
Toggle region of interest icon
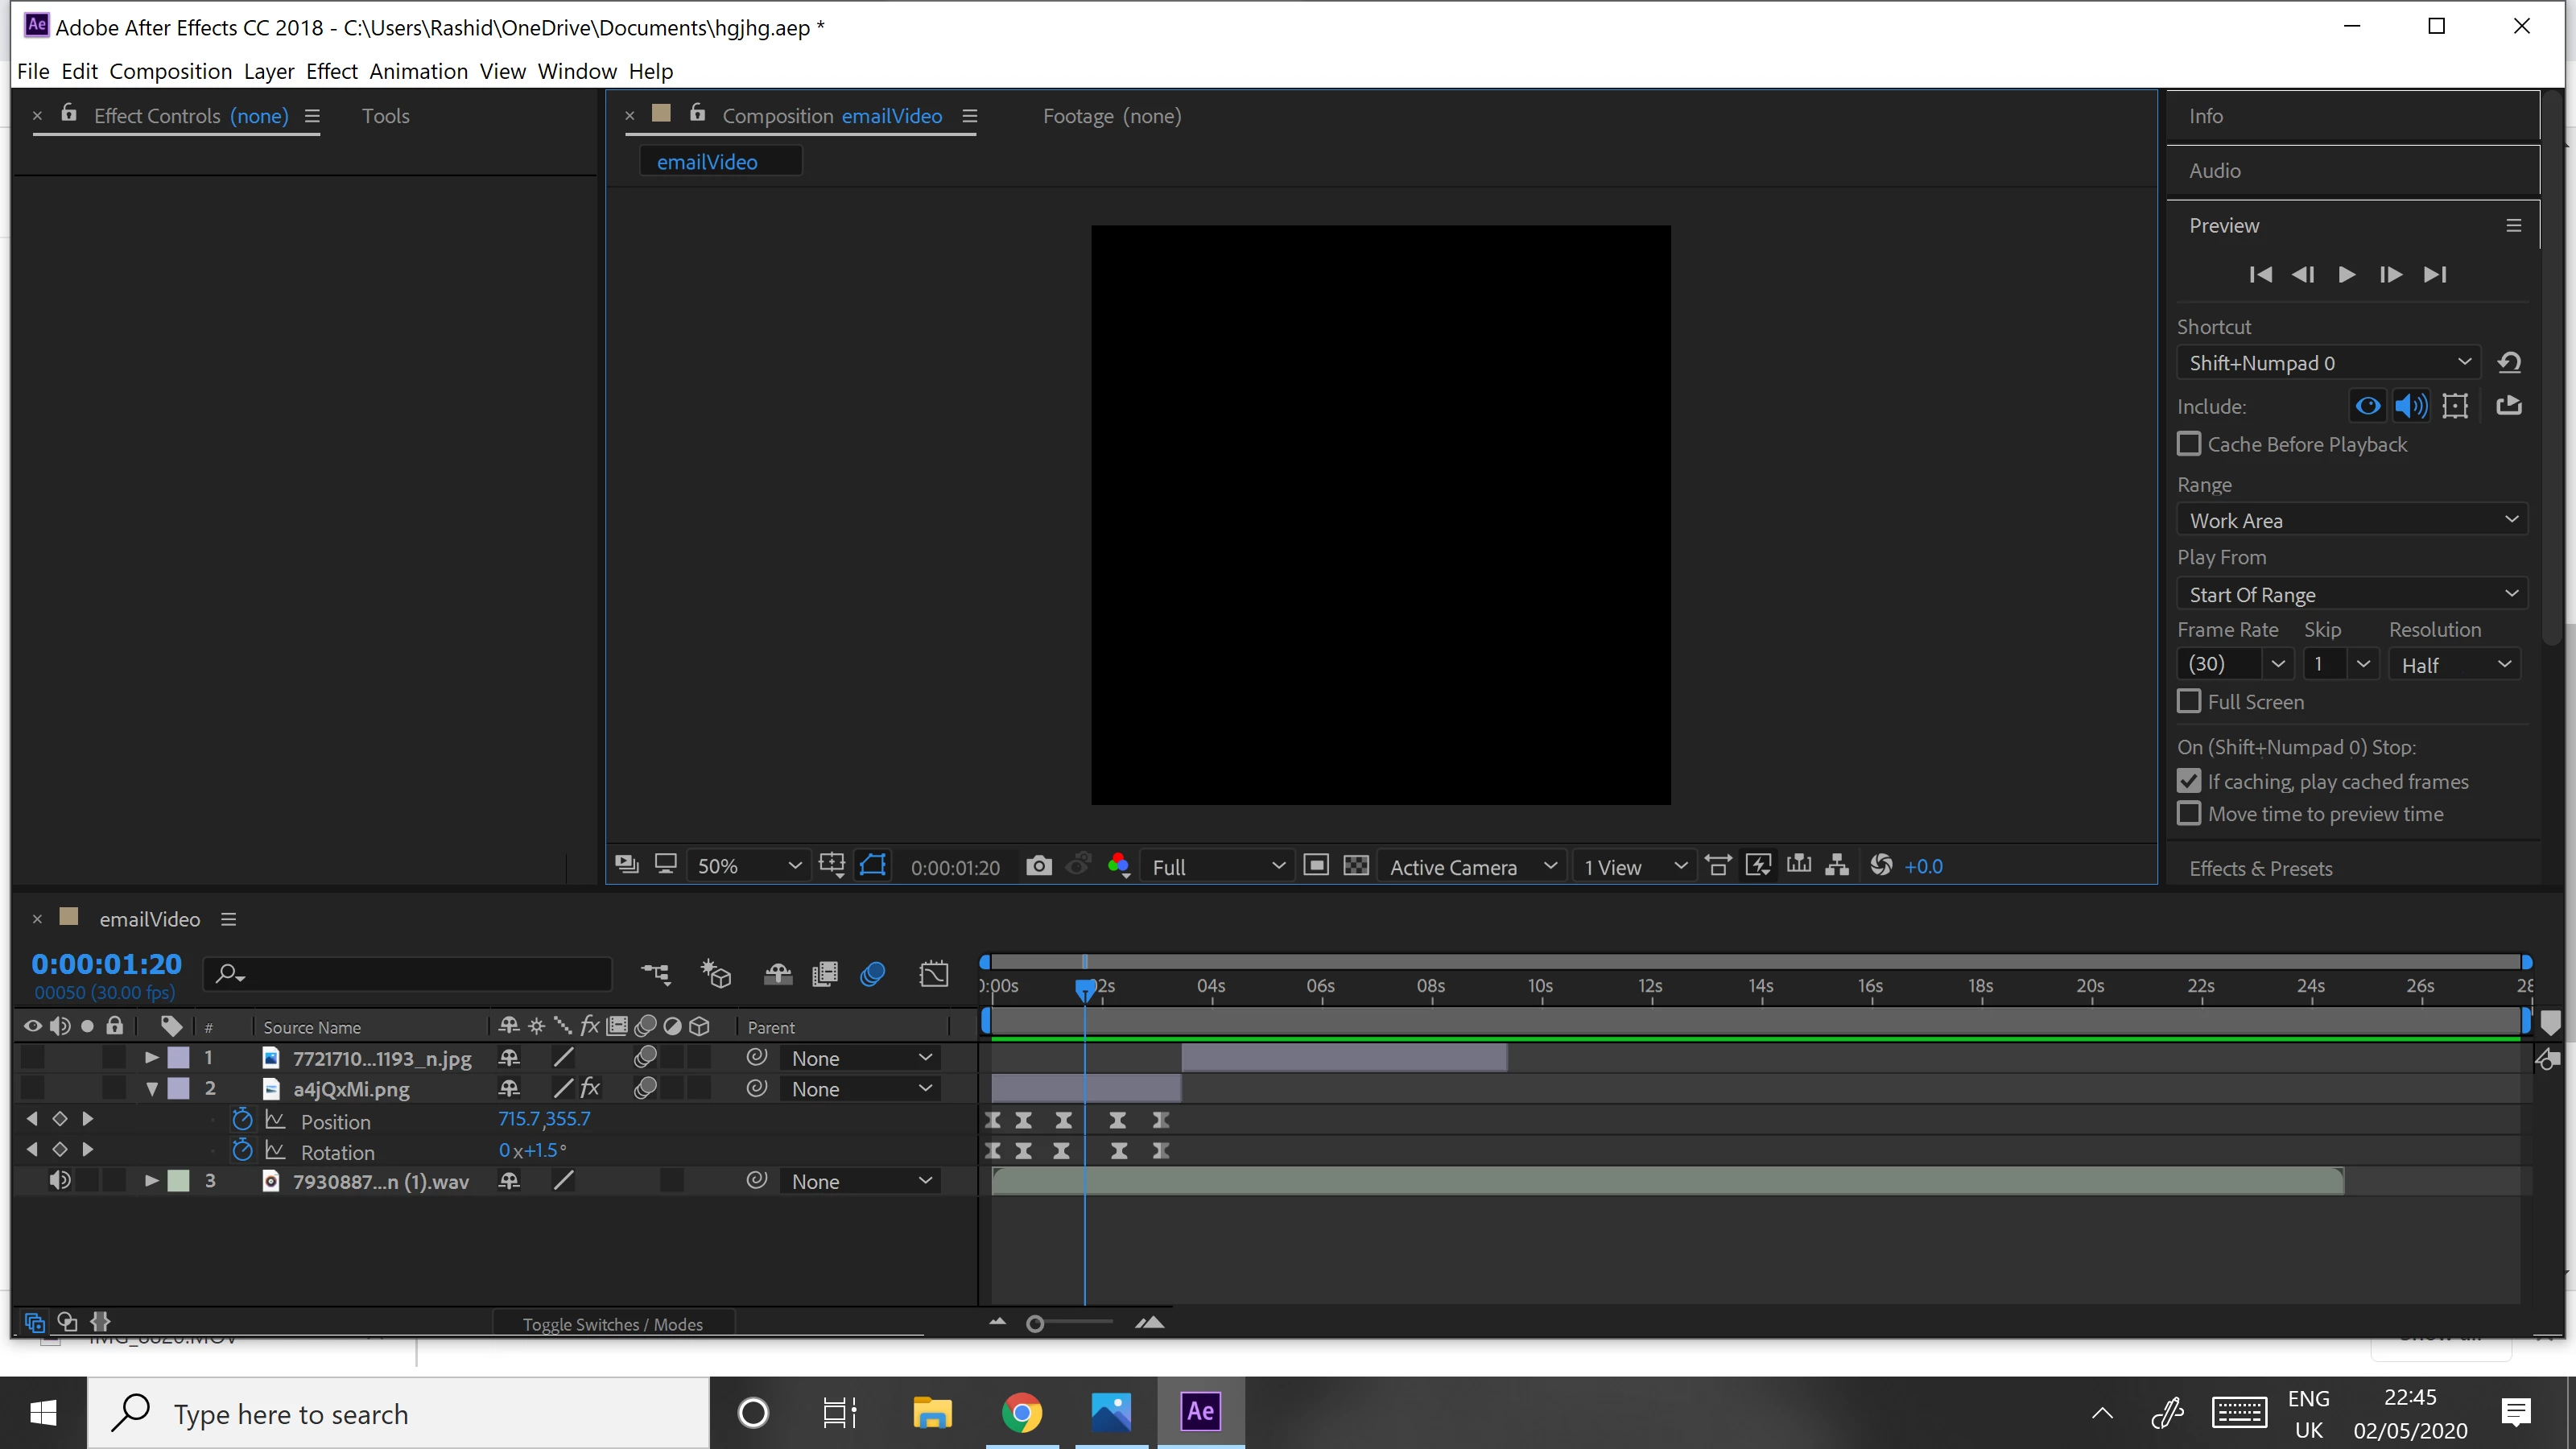(x=1316, y=866)
